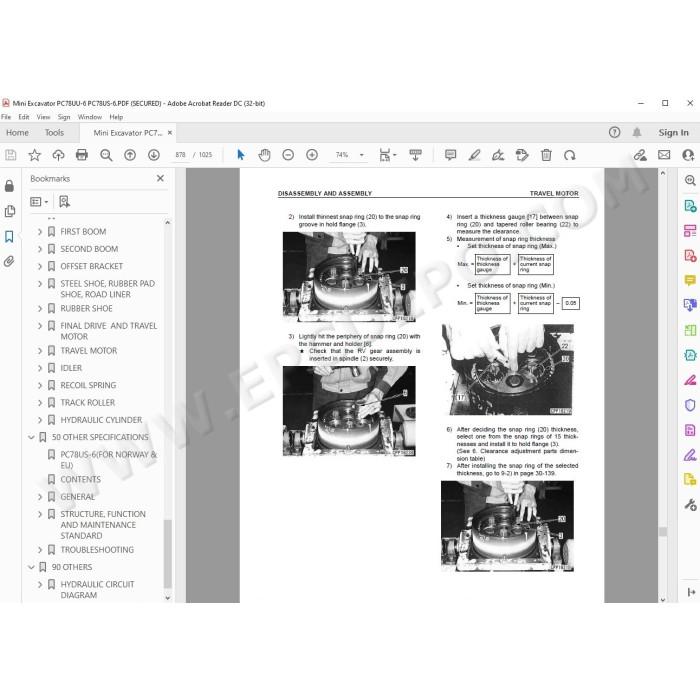Toggle read mode scrolling icon
Image resolution: width=700 pixels, height=700 pixels.
pos(415,155)
